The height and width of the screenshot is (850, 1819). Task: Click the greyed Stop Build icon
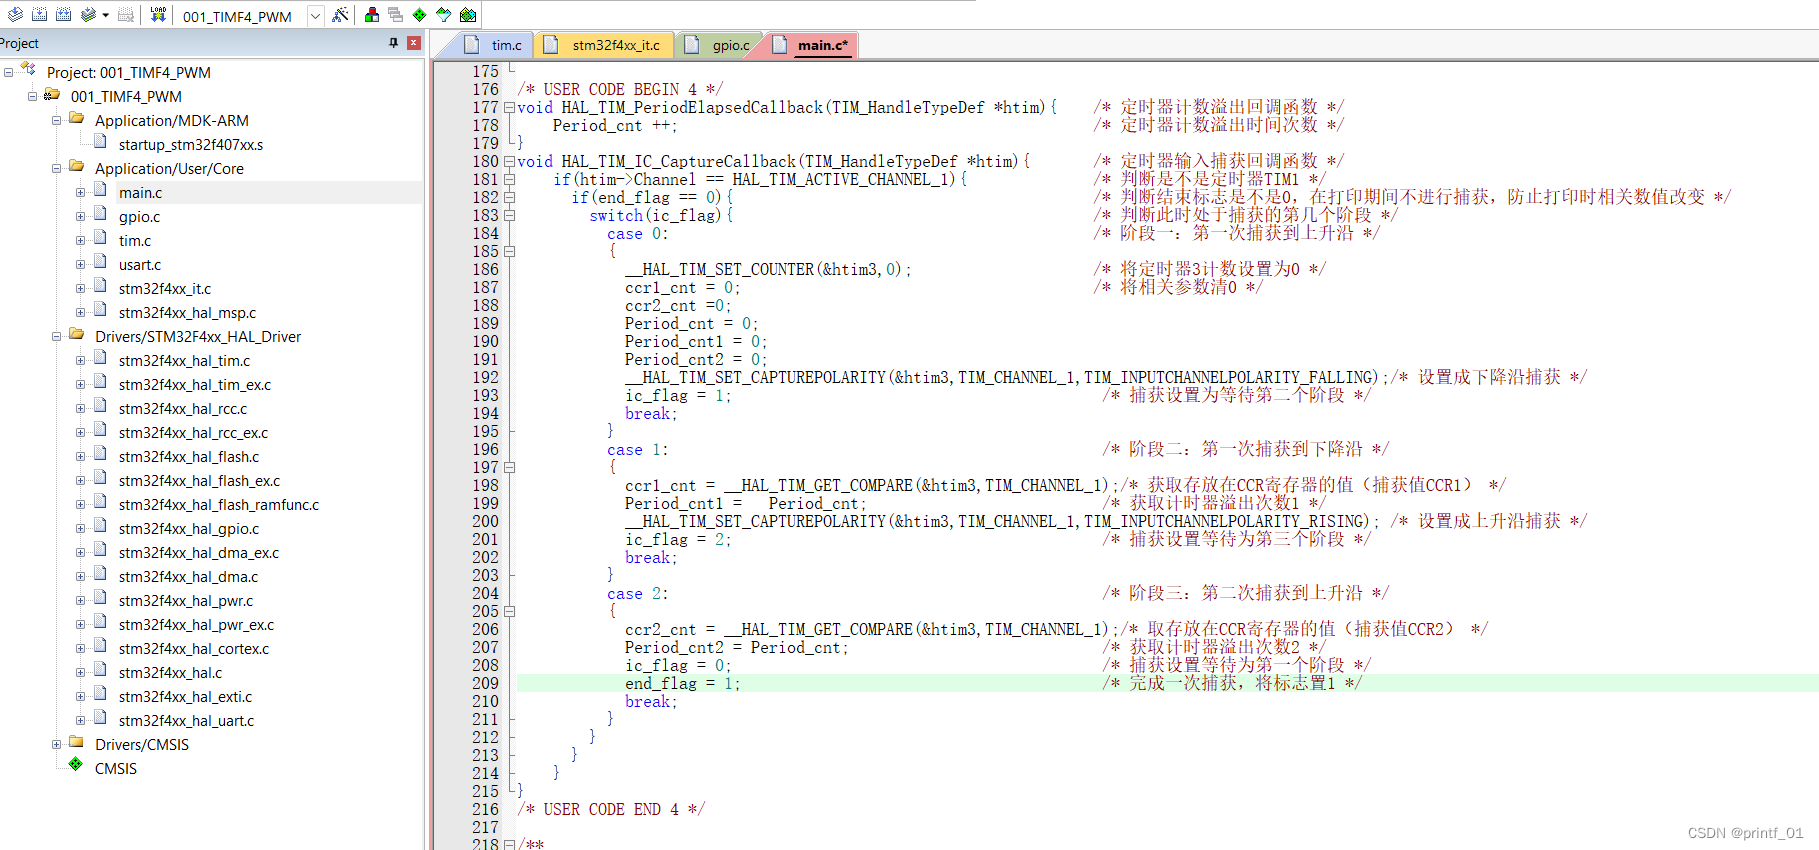(x=126, y=14)
